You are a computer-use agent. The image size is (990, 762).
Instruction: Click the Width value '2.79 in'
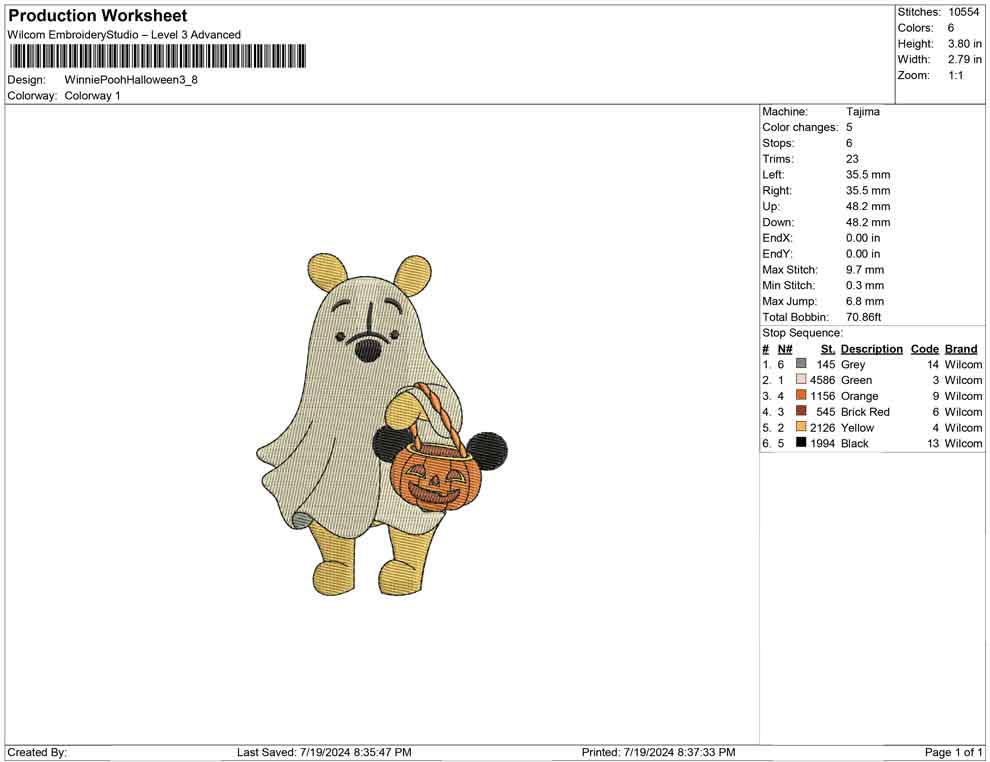(964, 59)
